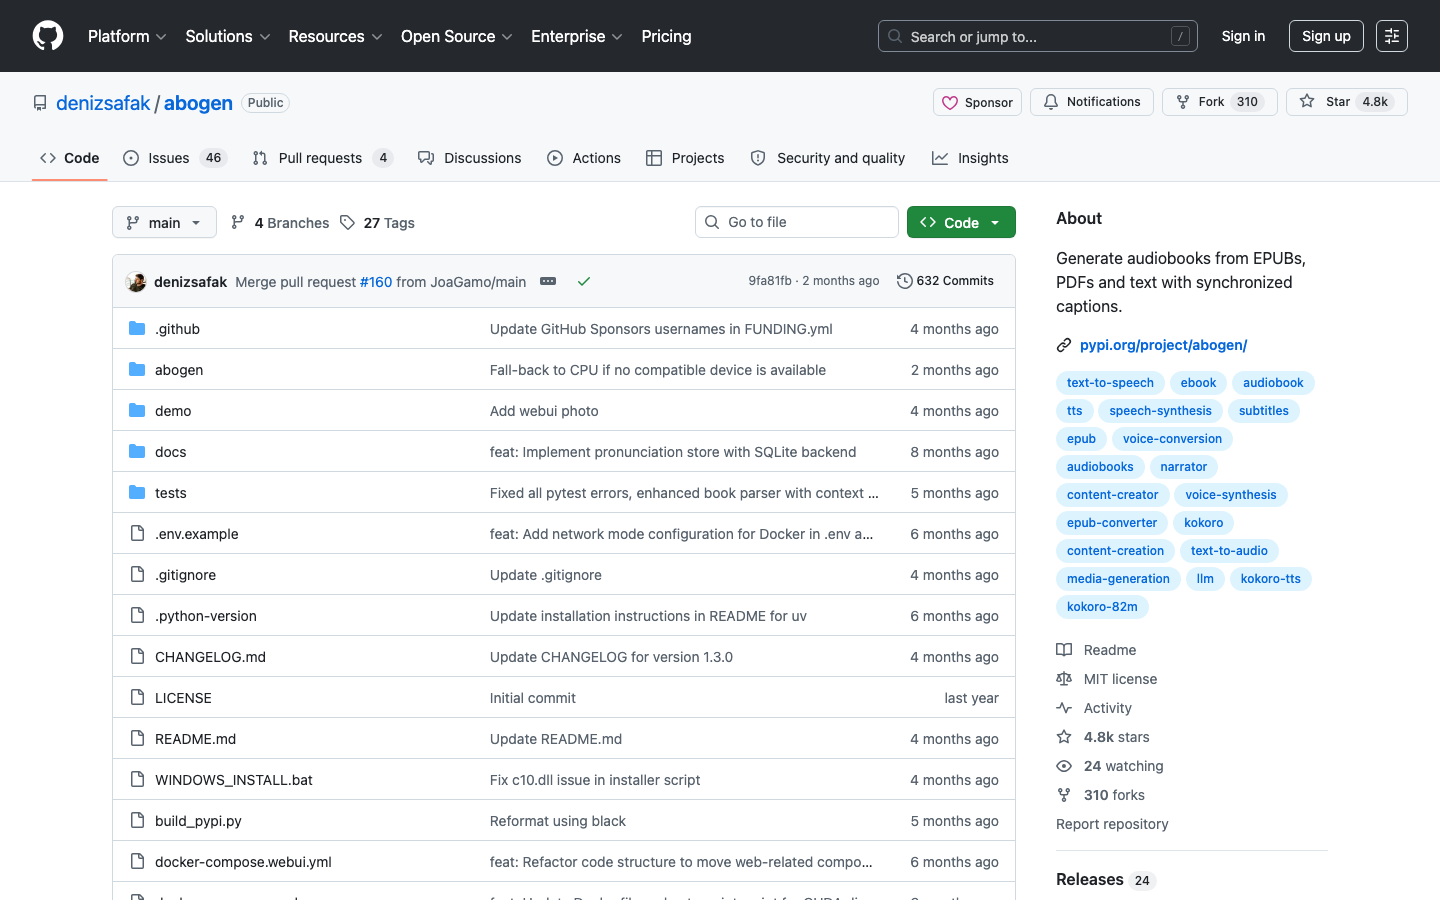The width and height of the screenshot is (1440, 900).
Task: Open the command palette settings icon
Action: point(1392,36)
